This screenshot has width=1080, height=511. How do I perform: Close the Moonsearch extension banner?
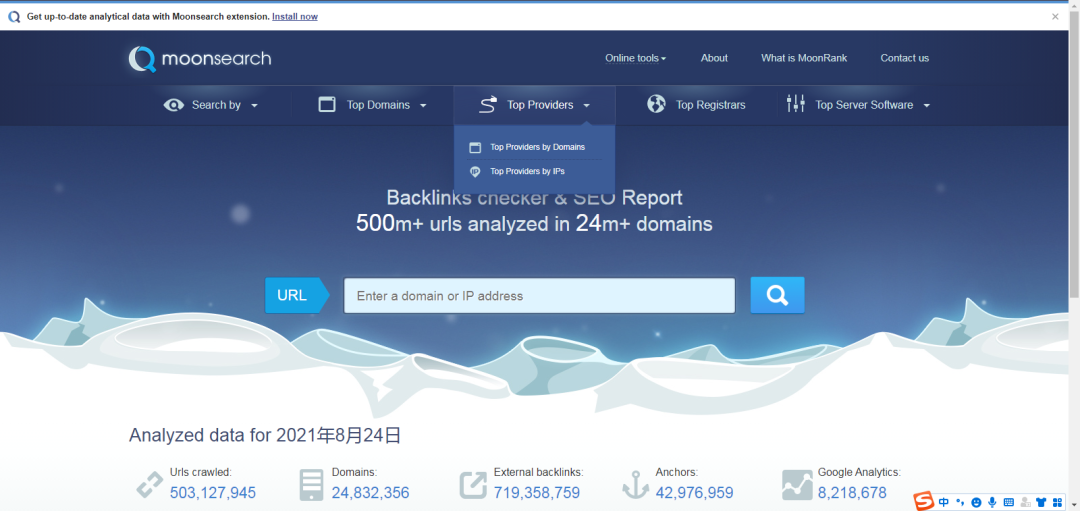(x=1055, y=17)
